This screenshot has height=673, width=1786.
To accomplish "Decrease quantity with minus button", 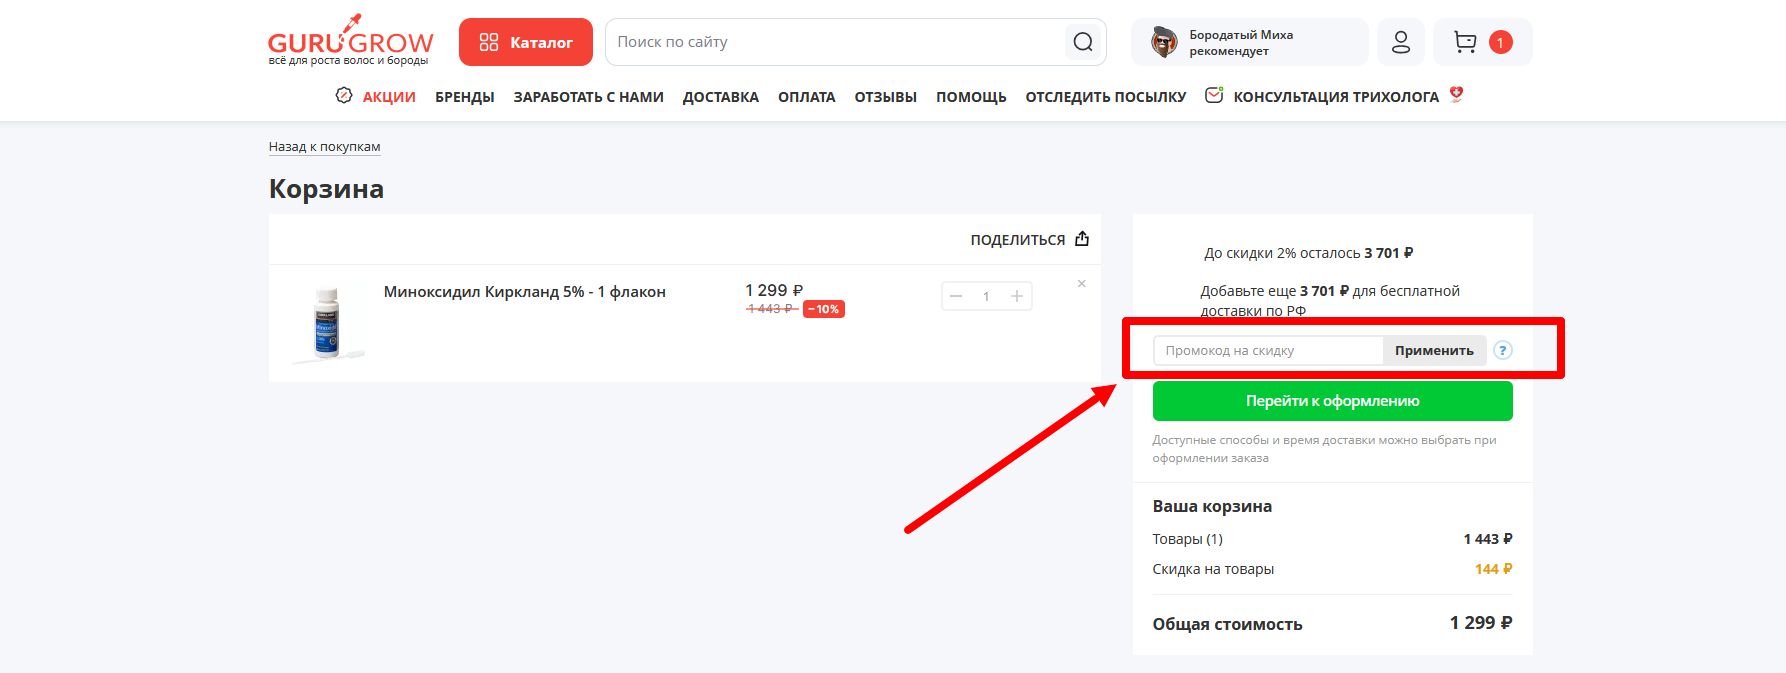I will pos(956,296).
